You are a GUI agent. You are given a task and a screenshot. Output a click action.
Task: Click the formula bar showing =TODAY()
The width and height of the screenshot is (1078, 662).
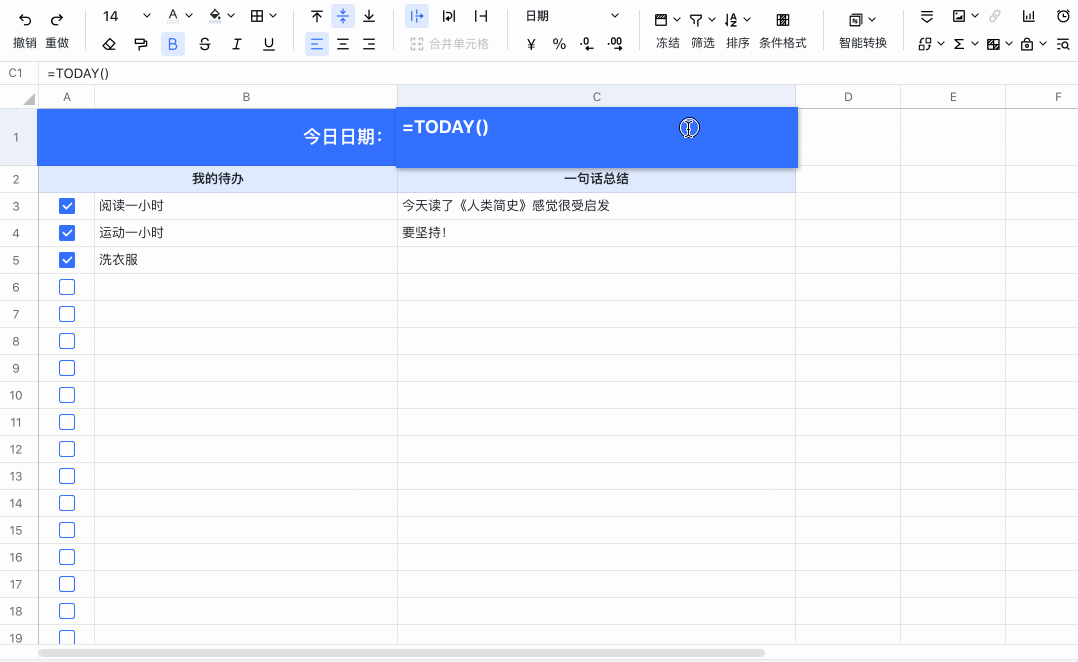(558, 74)
